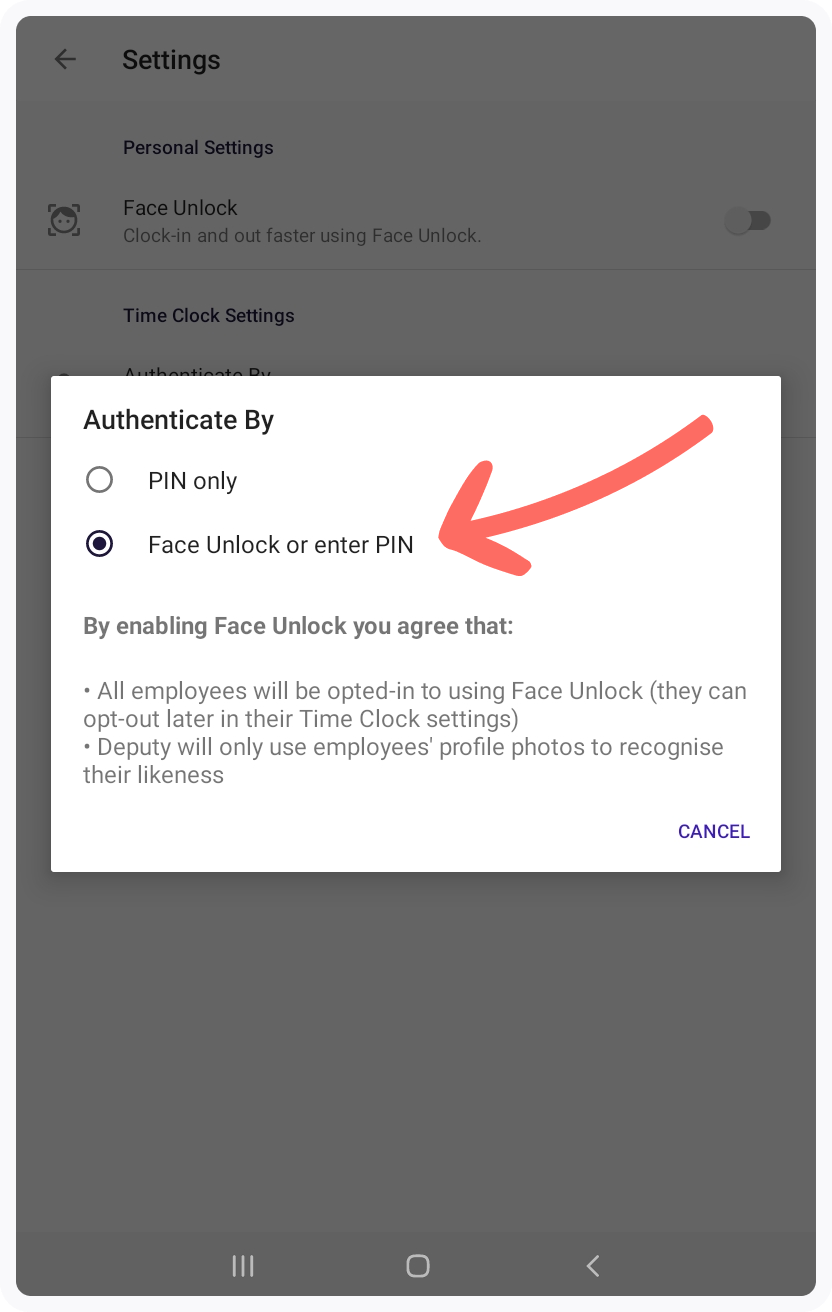Tap the Android navigation back chevron

tap(593, 1266)
